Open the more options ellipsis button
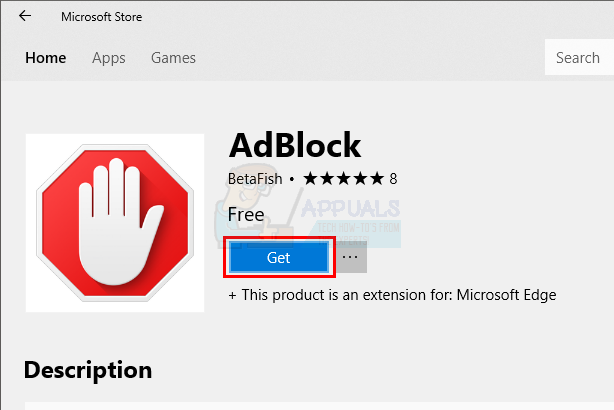This screenshot has height=410, width=614. coord(349,257)
